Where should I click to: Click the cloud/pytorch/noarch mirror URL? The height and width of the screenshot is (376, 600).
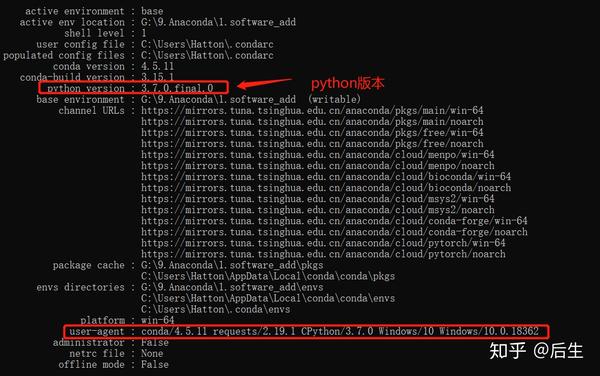(x=323, y=254)
